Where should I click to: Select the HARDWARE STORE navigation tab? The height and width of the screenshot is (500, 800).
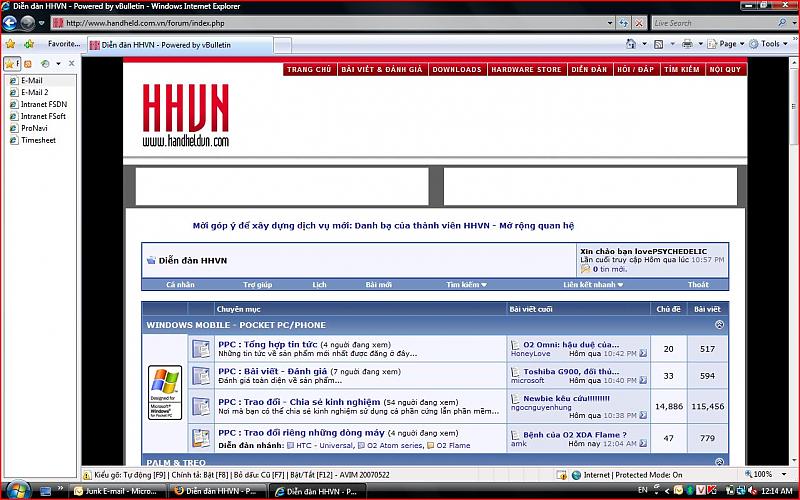[x=526, y=70]
